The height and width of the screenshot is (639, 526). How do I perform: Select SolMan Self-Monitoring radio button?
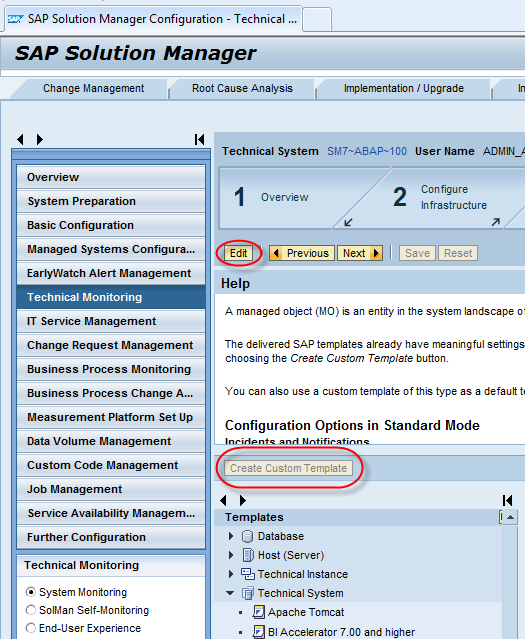tap(31, 610)
